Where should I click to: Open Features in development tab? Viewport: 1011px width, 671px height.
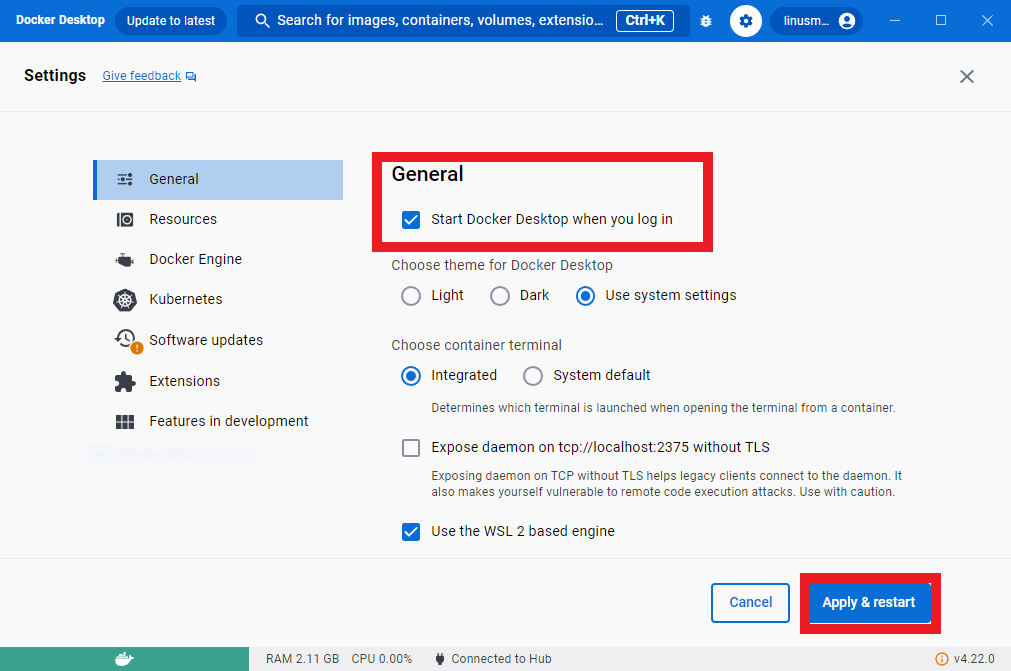(x=218, y=422)
